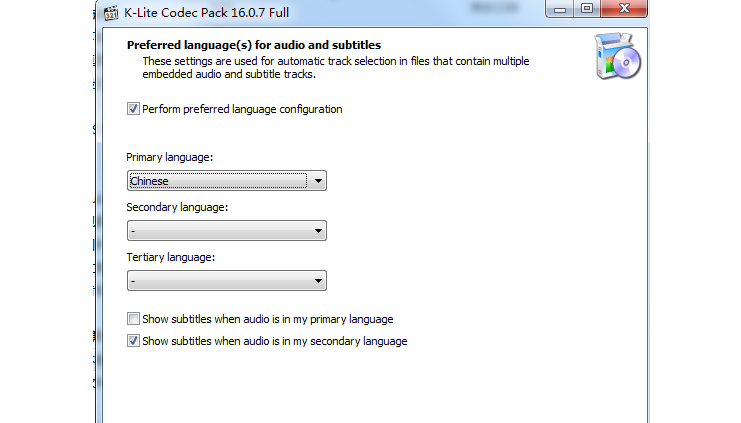Click the Preferred language(s) heading text
The height and width of the screenshot is (423, 741).
(254, 45)
